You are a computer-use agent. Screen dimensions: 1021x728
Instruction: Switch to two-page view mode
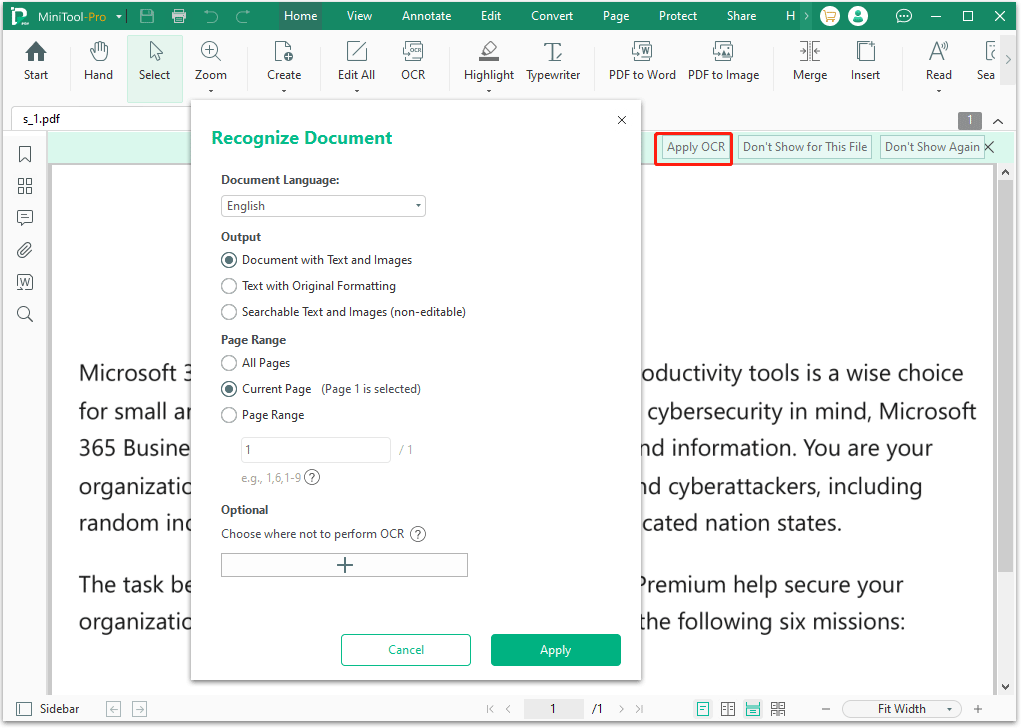tap(728, 709)
